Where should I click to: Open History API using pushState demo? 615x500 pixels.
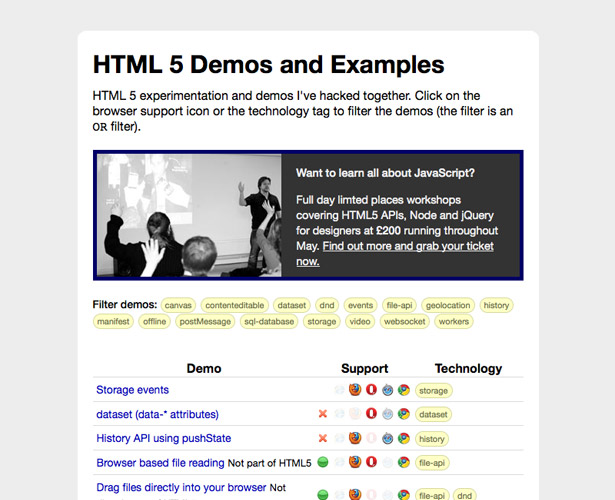pyautogui.click(x=164, y=438)
